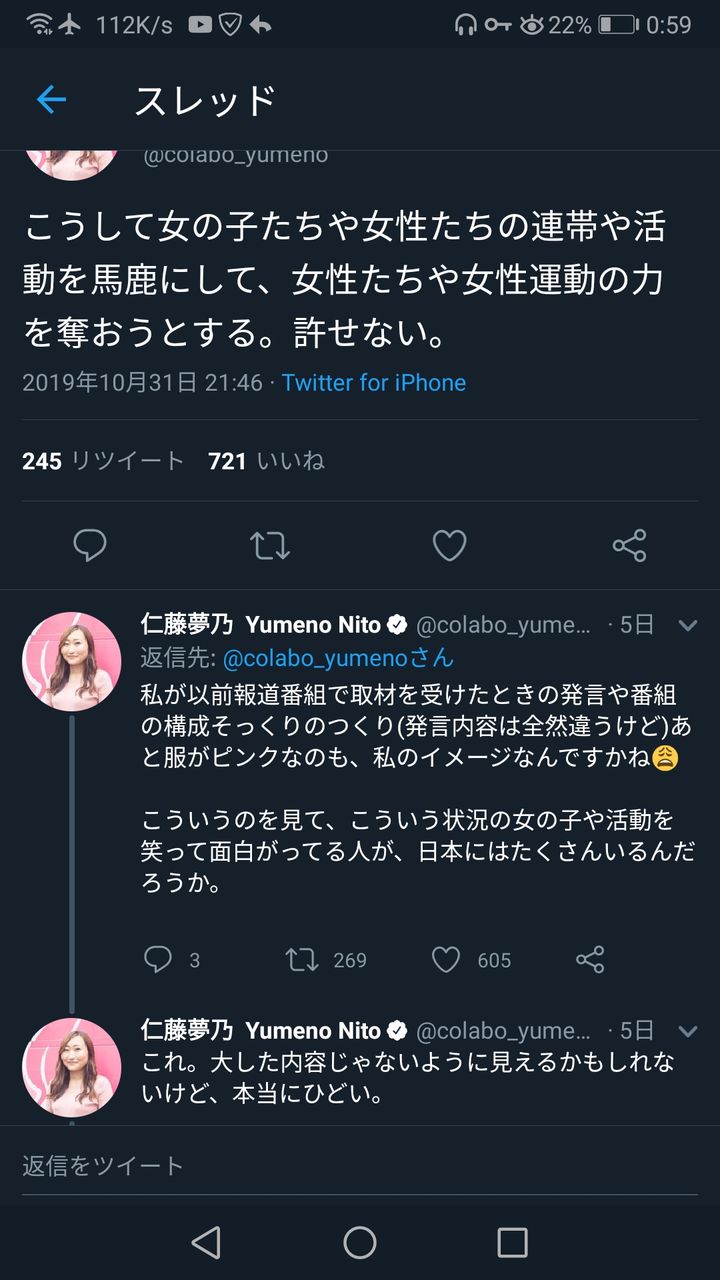The image size is (720, 1280).
Task: Tap the back arrow in thread header
Action: point(51,100)
